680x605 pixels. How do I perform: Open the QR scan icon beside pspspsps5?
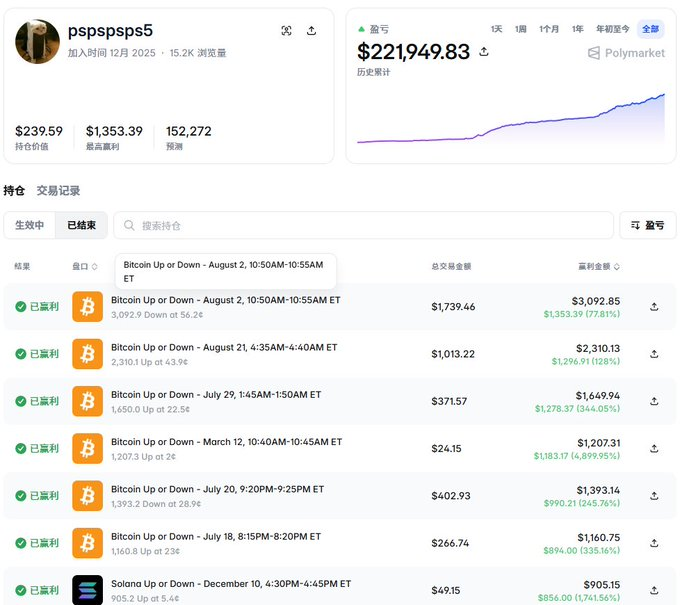coord(286,31)
